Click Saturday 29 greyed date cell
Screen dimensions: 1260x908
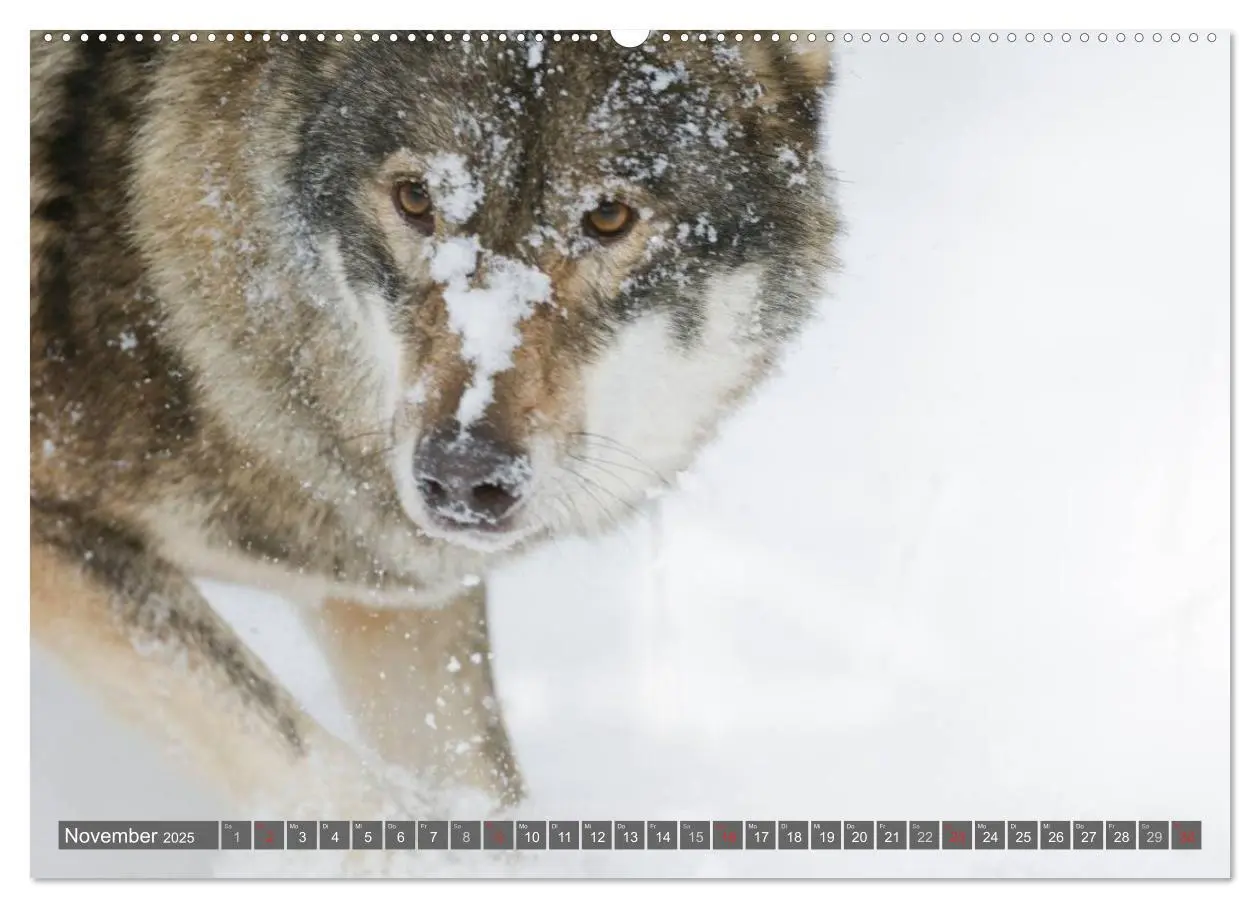coord(1154,835)
